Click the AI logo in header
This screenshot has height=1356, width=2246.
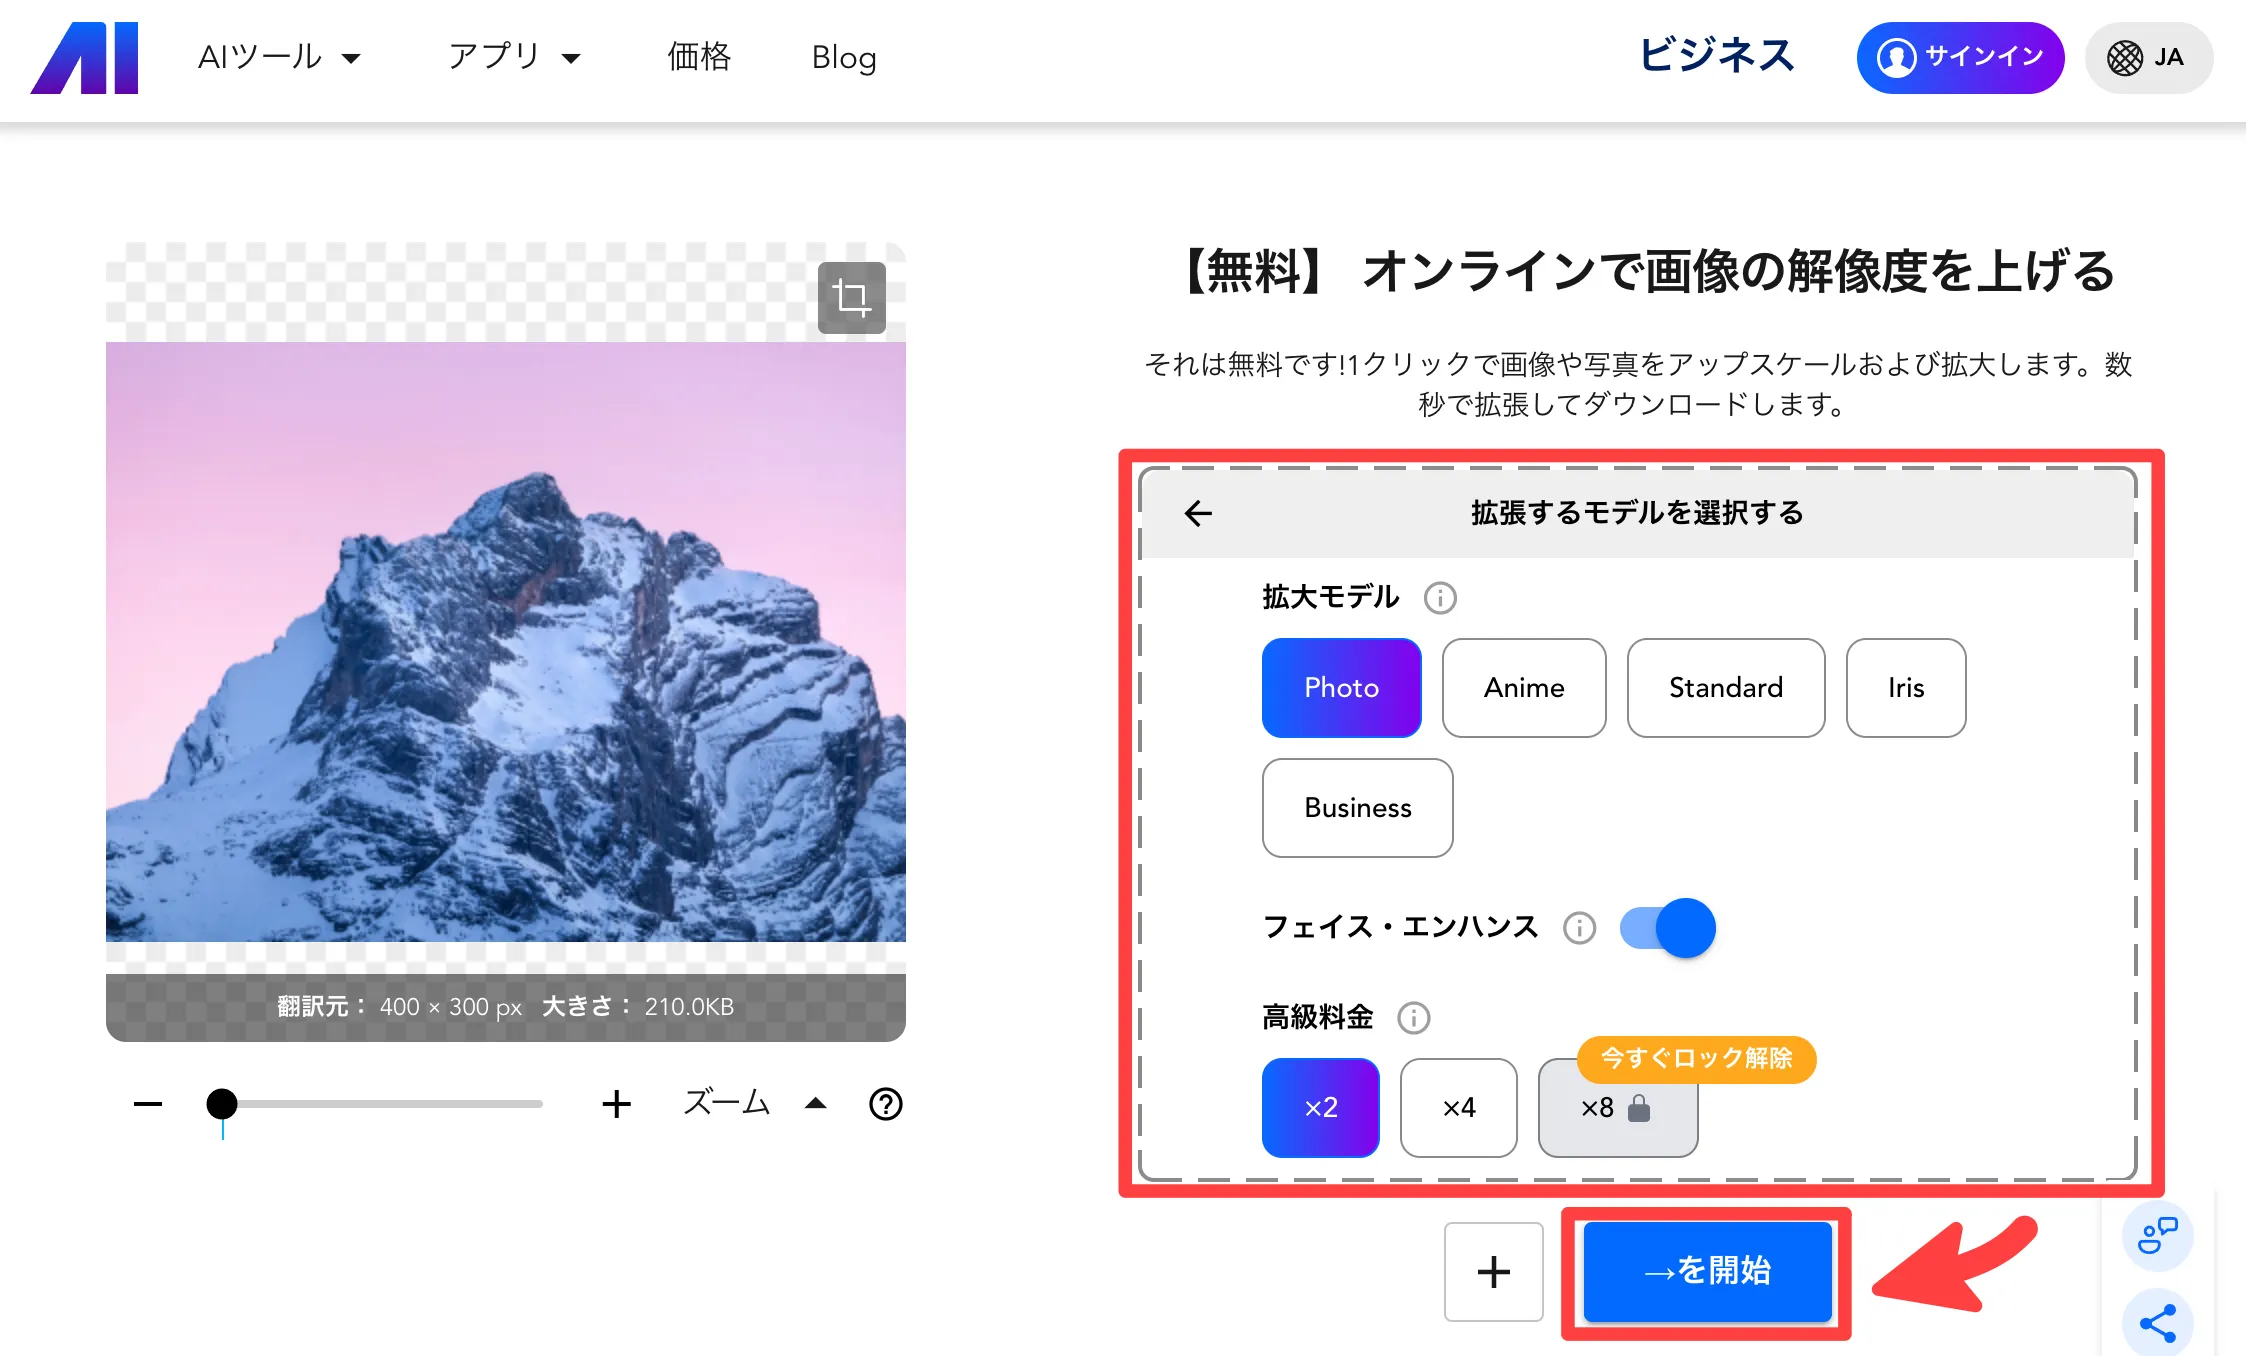tap(85, 58)
